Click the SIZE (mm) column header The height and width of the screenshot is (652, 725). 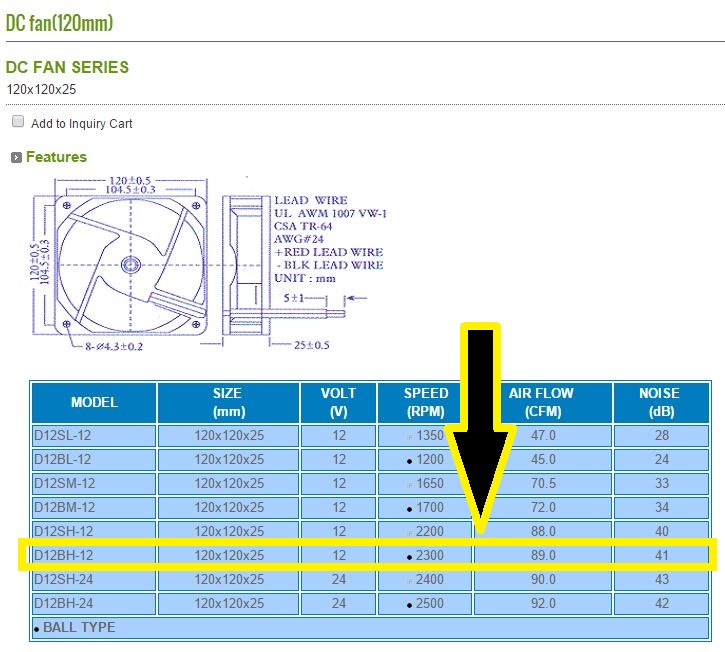[228, 403]
